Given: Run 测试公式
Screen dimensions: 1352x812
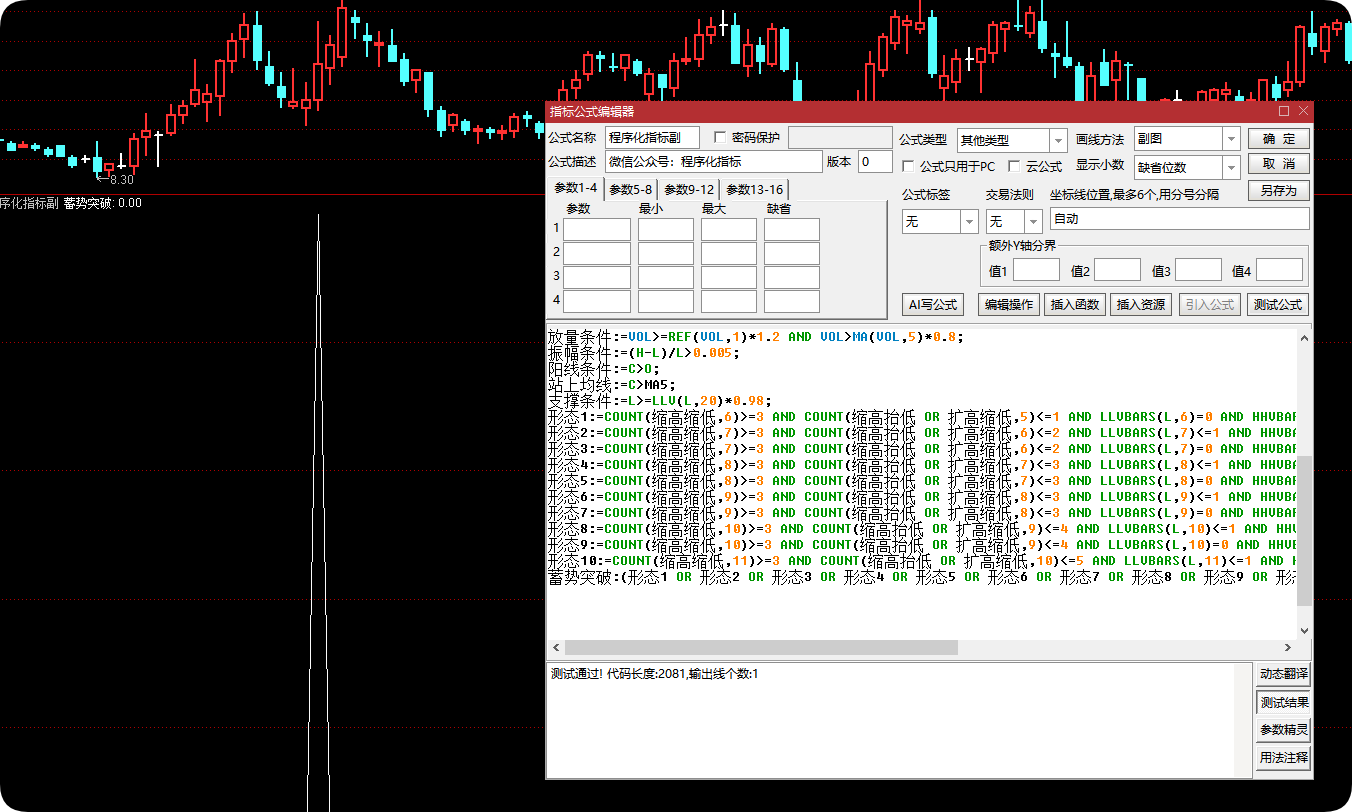Looking at the screenshot, I should click(x=1278, y=304).
